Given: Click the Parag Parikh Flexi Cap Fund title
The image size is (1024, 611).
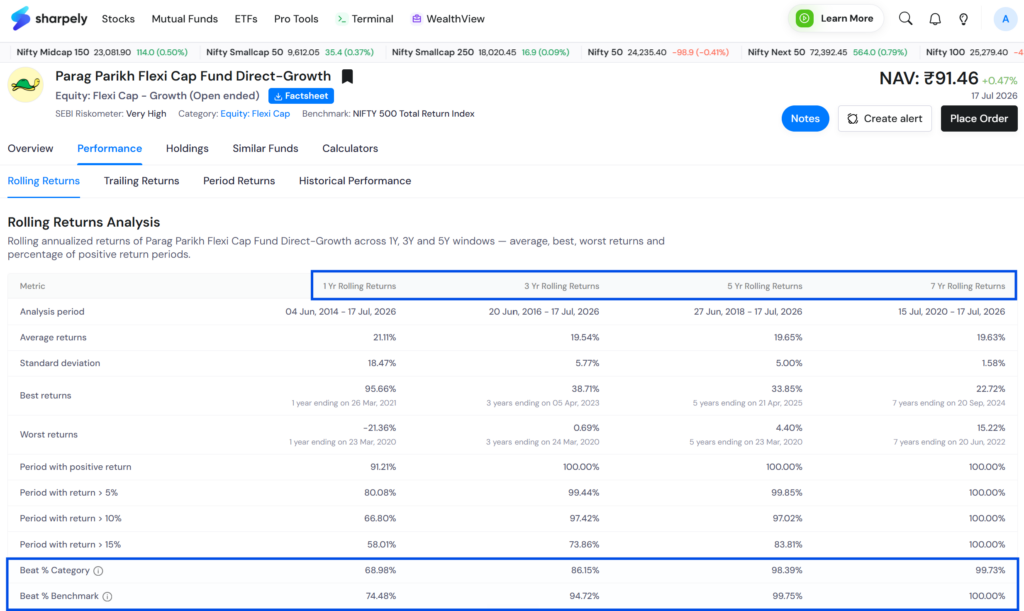Looking at the screenshot, I should click(x=193, y=76).
